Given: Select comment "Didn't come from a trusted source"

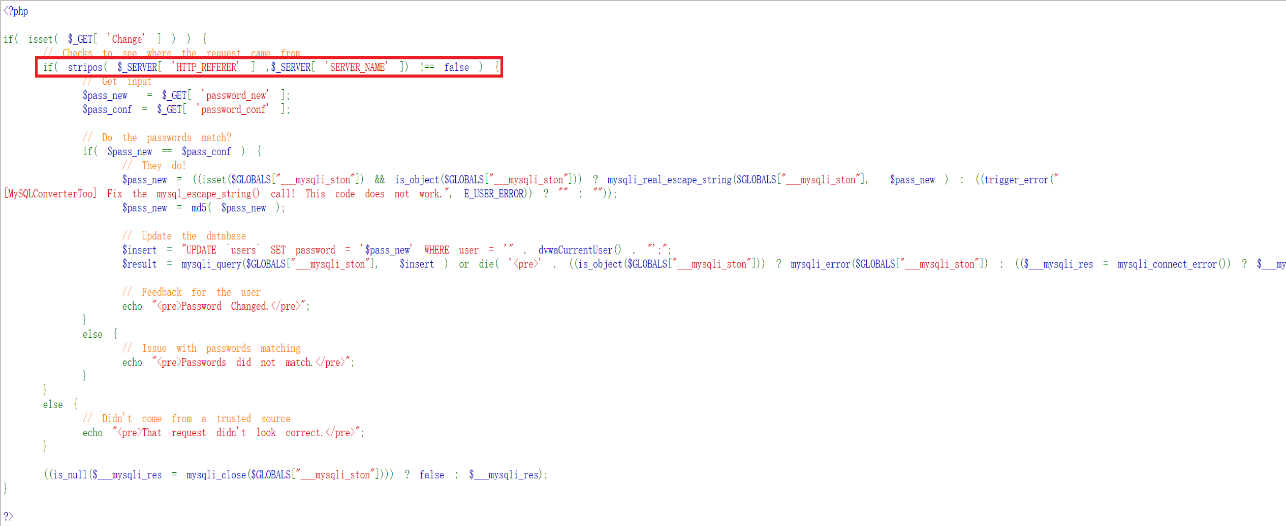Looking at the screenshot, I should 186,417.
